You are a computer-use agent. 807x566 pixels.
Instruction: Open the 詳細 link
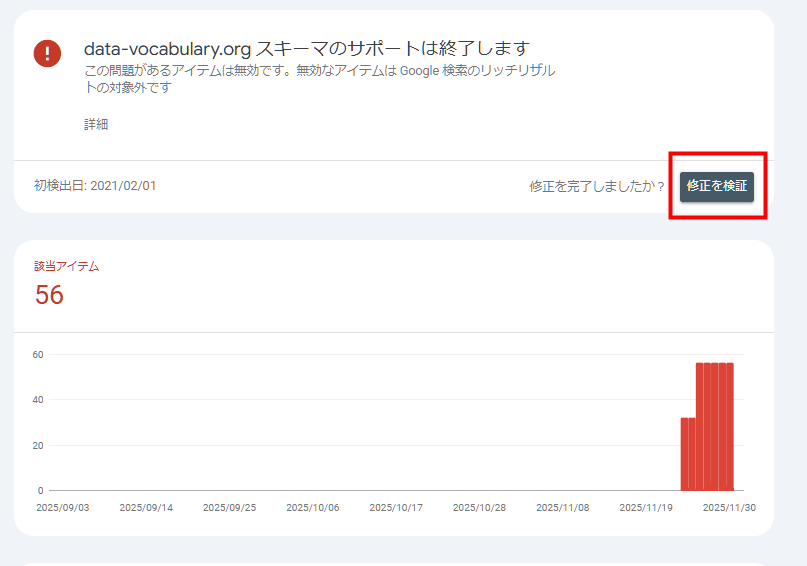coord(96,124)
